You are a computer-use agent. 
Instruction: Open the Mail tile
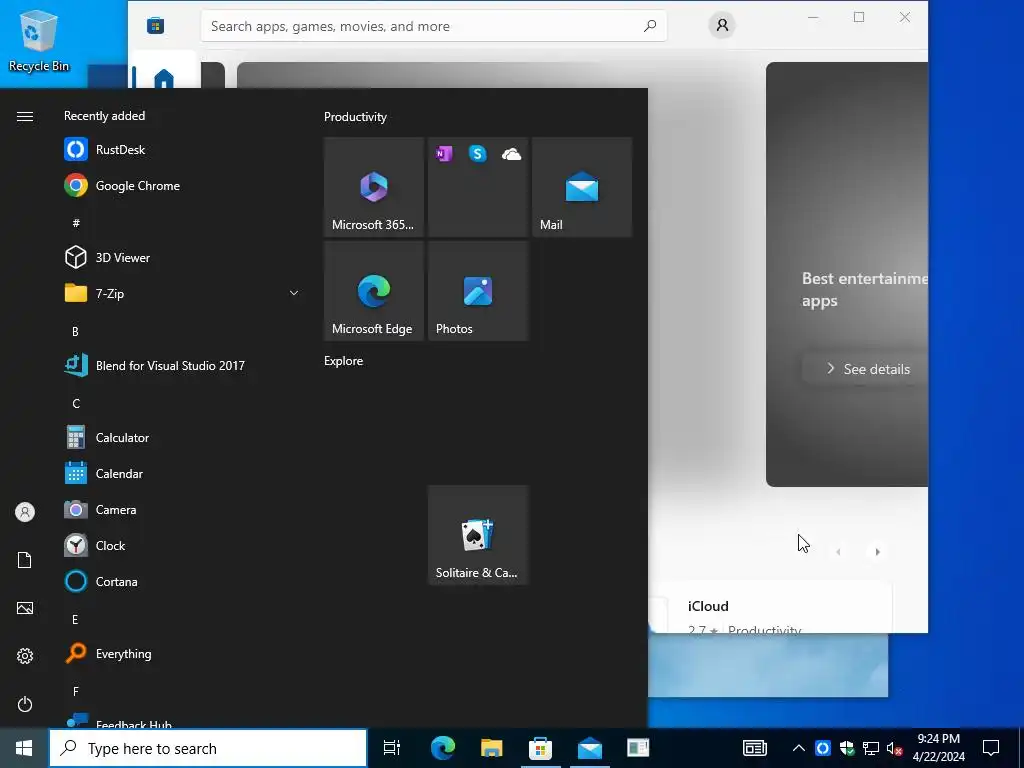[x=582, y=187]
